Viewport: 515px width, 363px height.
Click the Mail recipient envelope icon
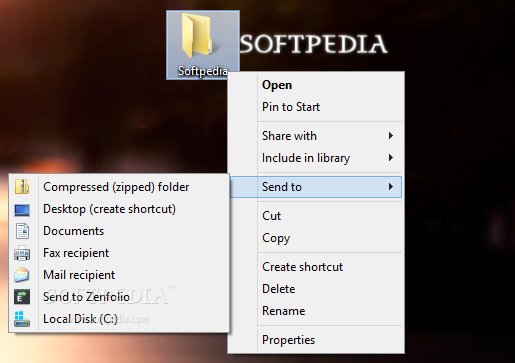coord(22,275)
